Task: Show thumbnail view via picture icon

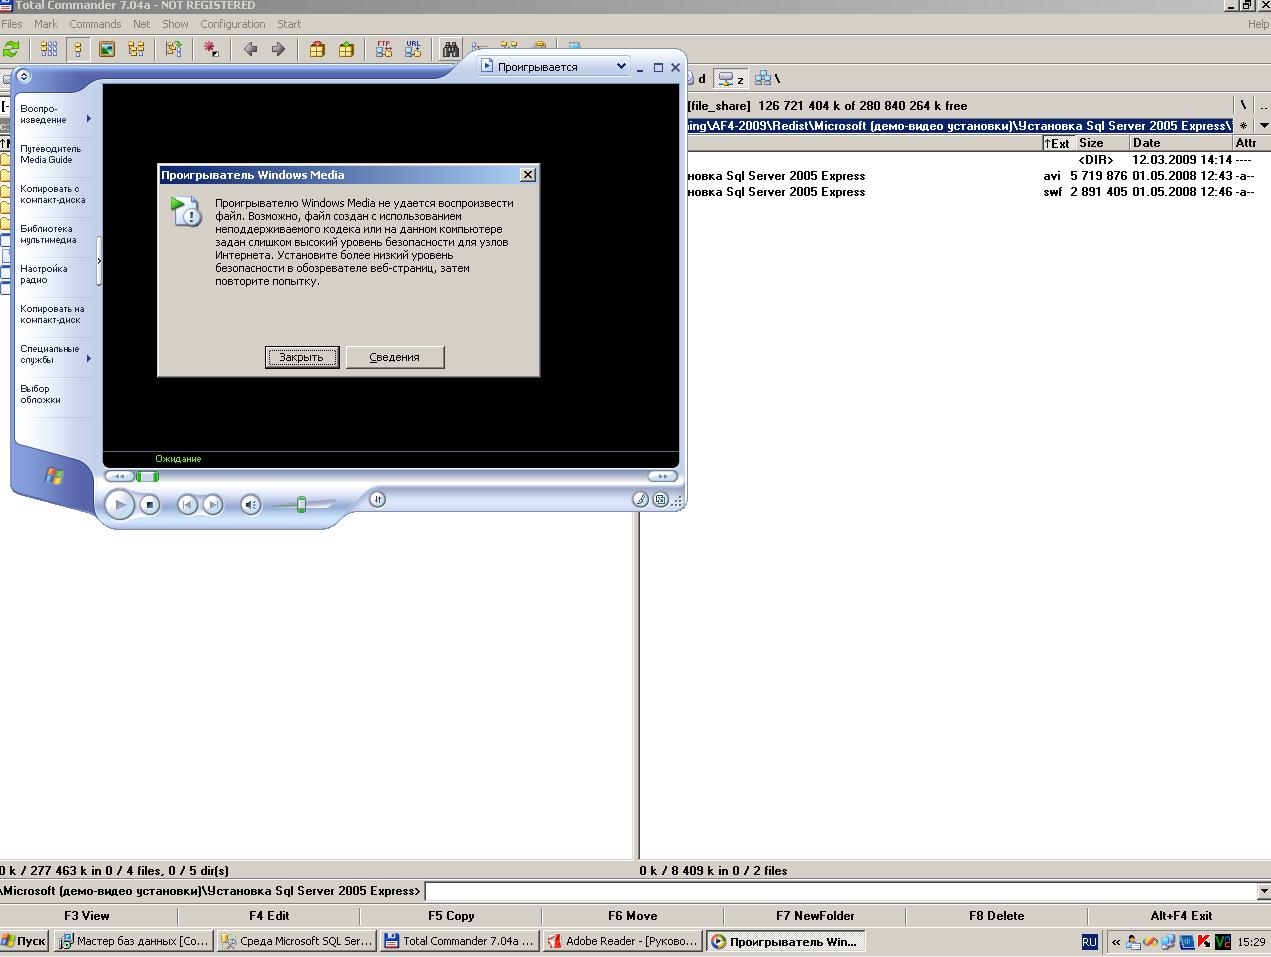Action: 107,49
